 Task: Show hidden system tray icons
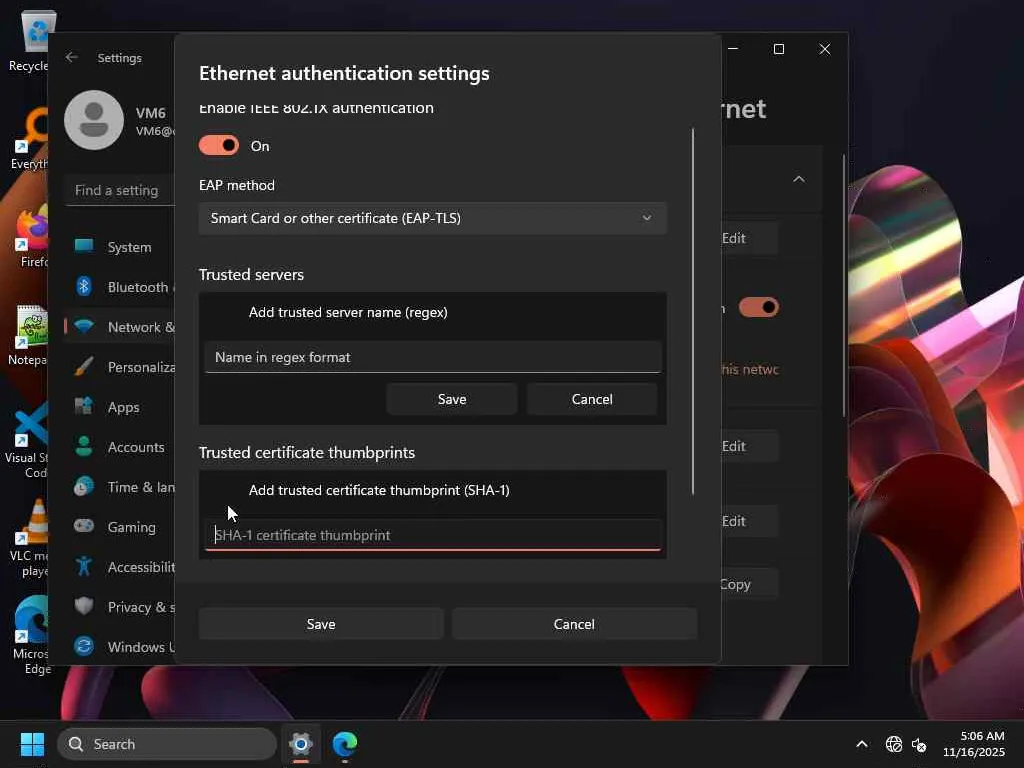pos(861,744)
